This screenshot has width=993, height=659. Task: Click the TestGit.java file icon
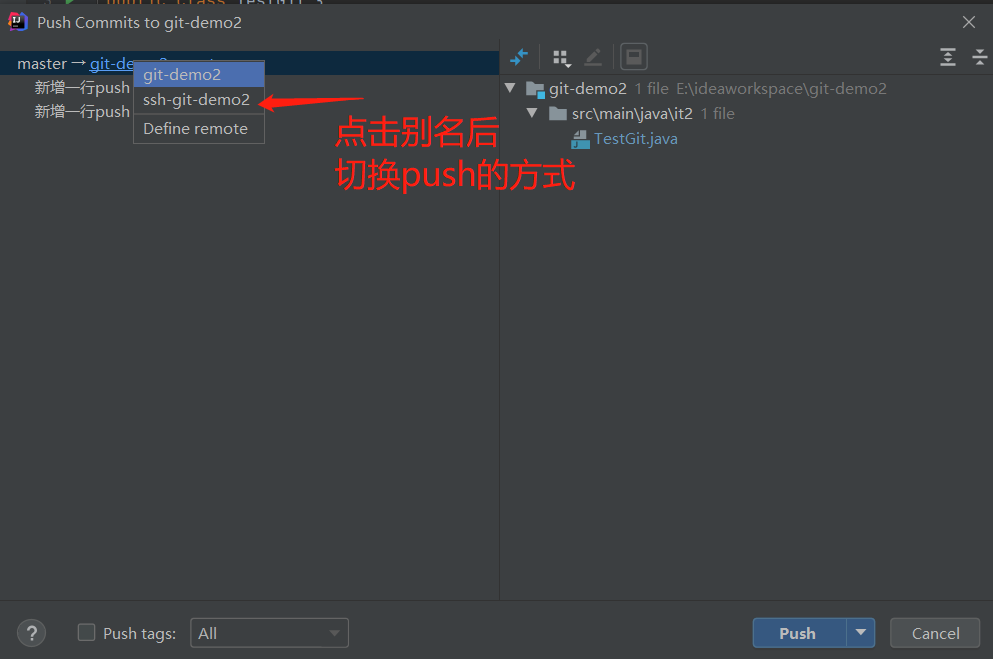[x=580, y=139]
